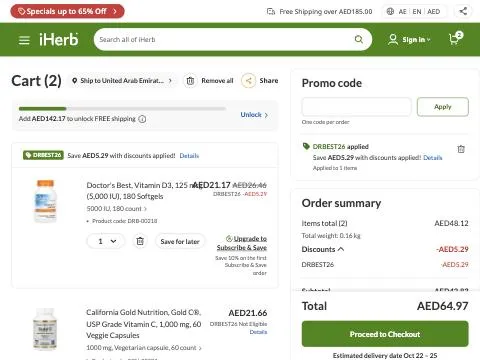
Task: Focus the promo code input field
Action: coord(356,107)
